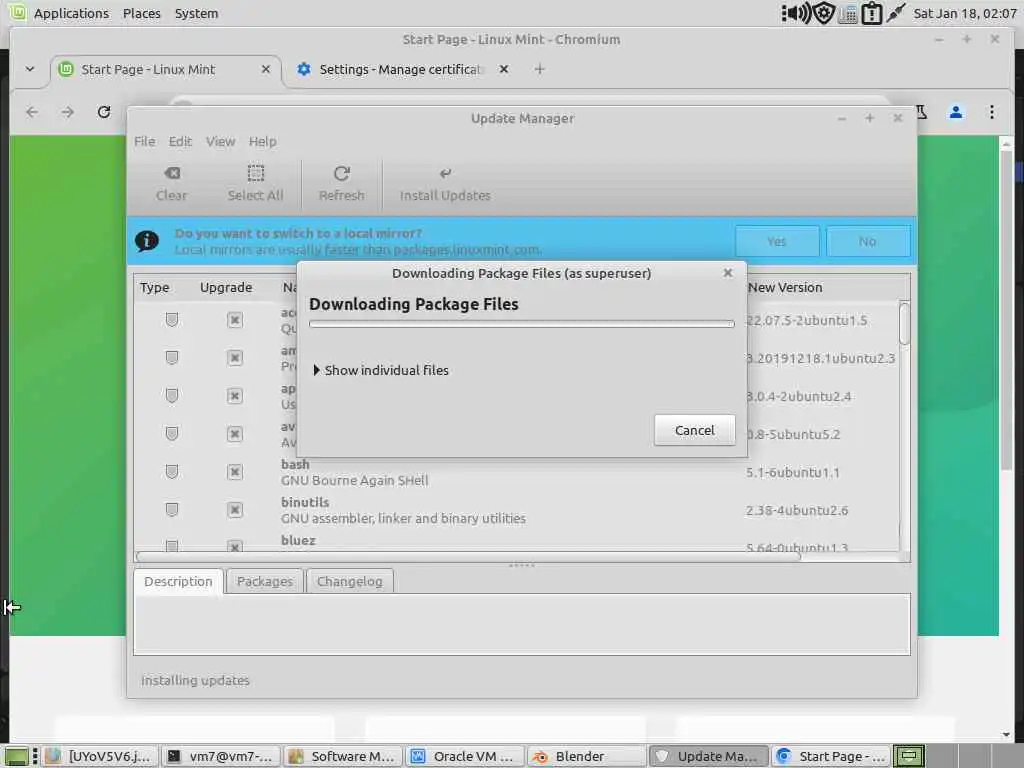Select the binutils package row
Image resolution: width=1024 pixels, height=768 pixels.
pyautogui.click(x=517, y=510)
